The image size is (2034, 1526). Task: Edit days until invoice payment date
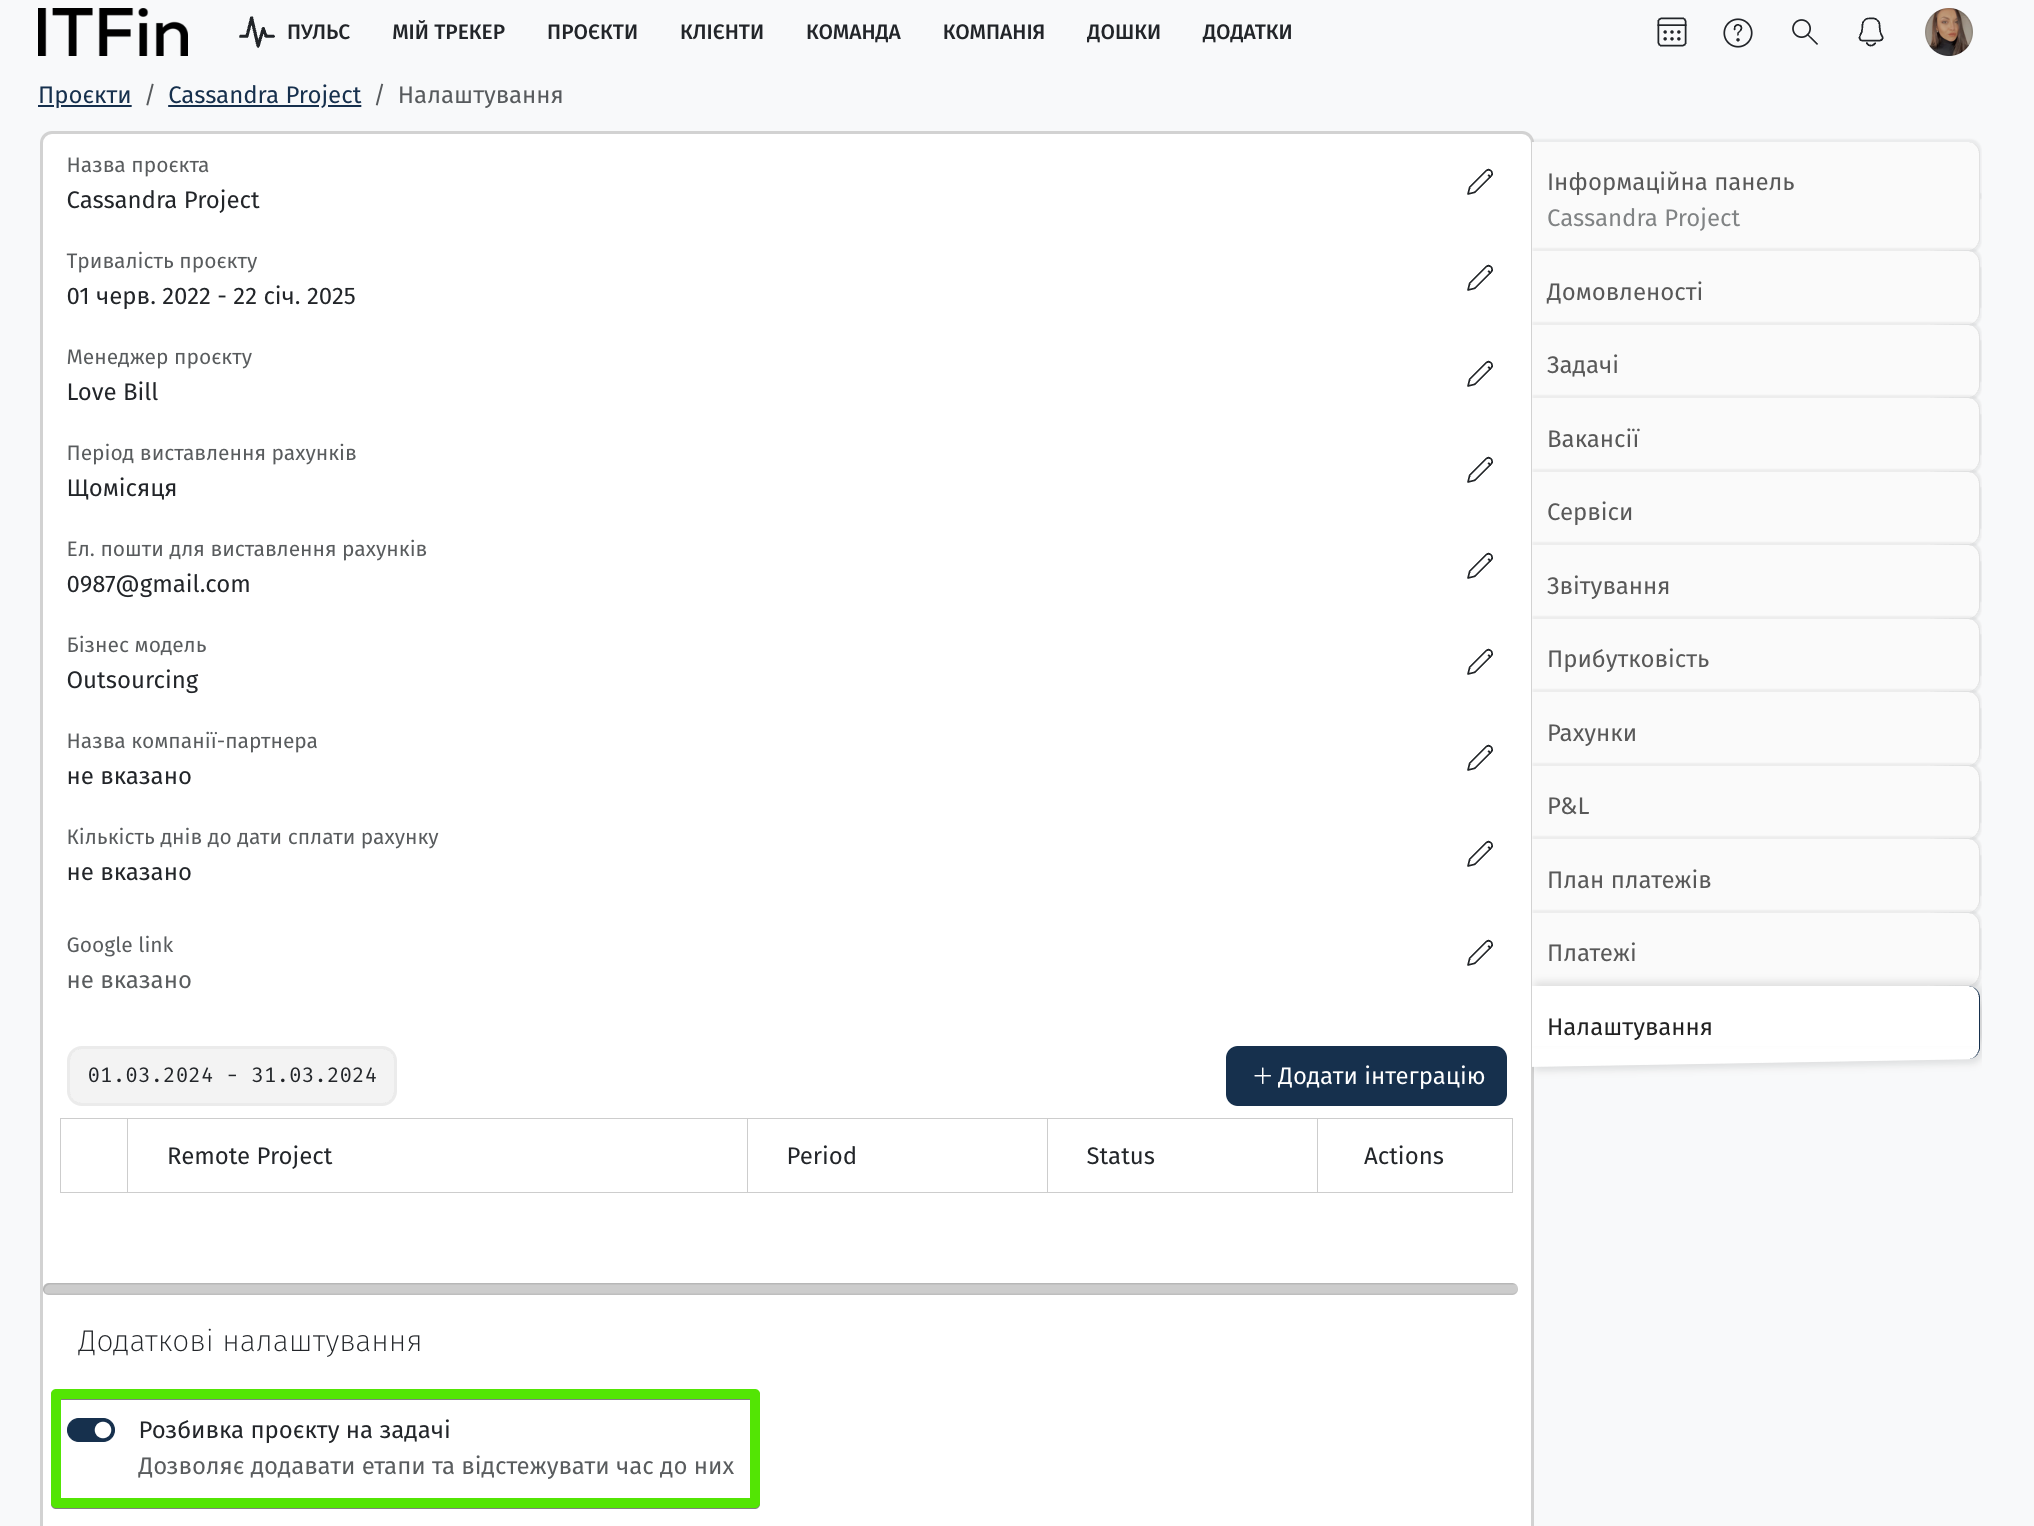1480,854
